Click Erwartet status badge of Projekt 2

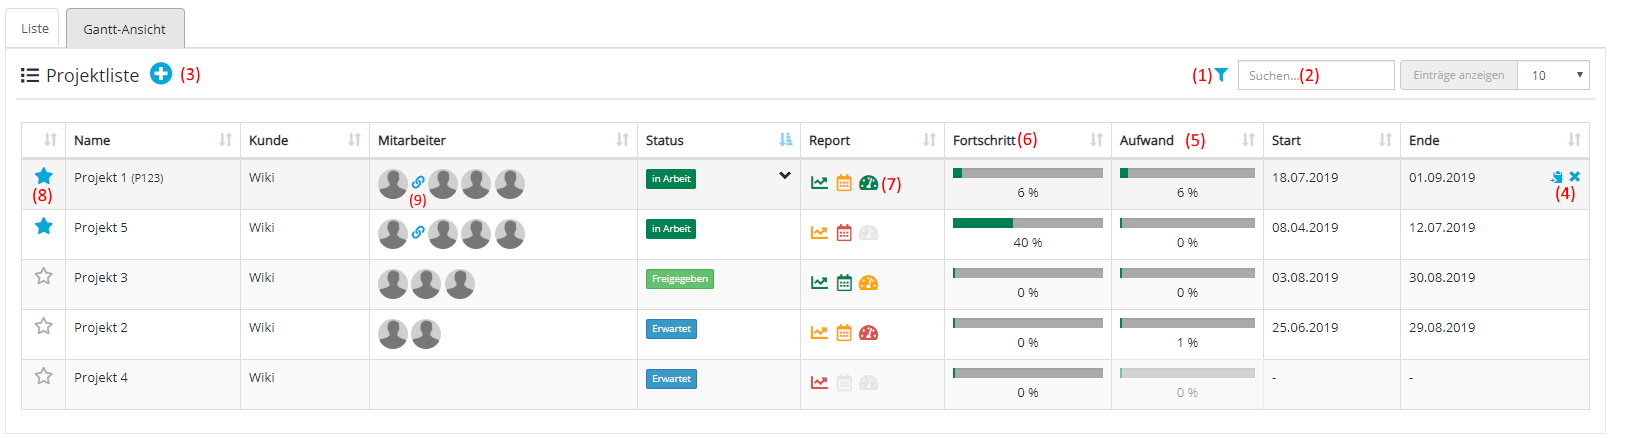pos(671,329)
